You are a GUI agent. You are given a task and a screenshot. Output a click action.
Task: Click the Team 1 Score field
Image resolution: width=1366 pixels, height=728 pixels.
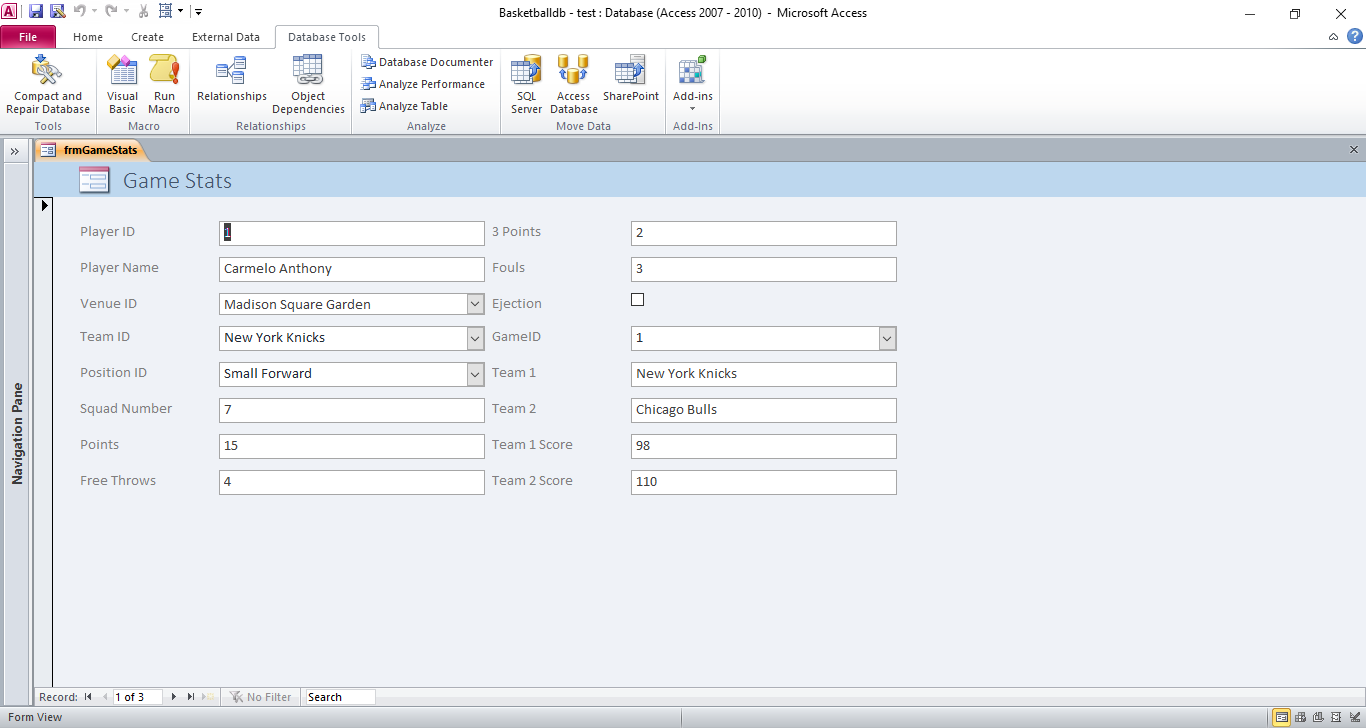764,446
